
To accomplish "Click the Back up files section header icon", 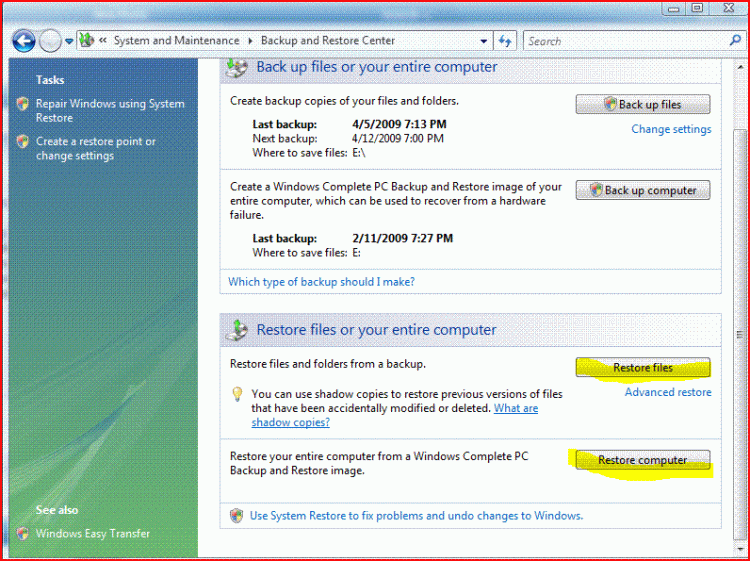I will pyautogui.click(x=236, y=67).
